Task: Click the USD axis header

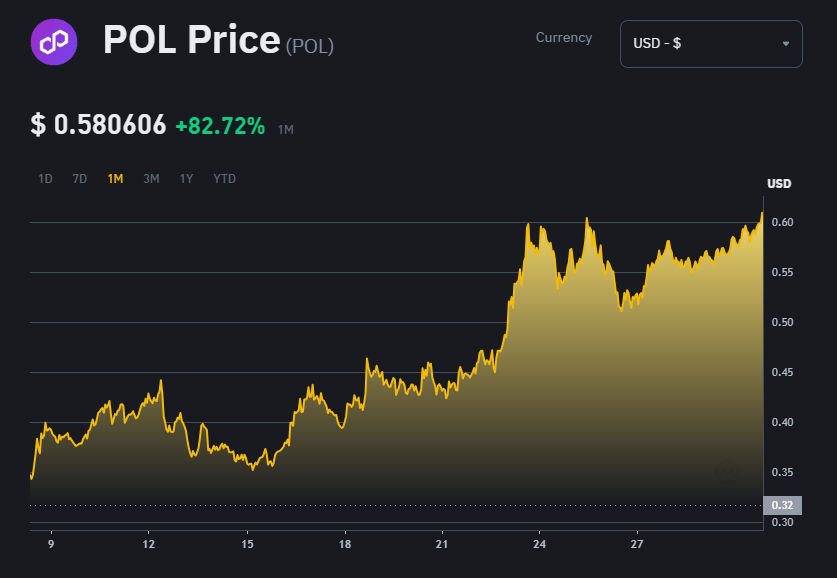Action: pyautogui.click(x=779, y=184)
